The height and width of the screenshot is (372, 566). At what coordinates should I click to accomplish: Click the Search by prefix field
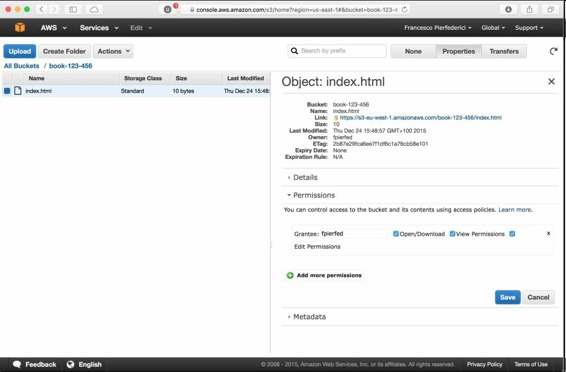(337, 51)
